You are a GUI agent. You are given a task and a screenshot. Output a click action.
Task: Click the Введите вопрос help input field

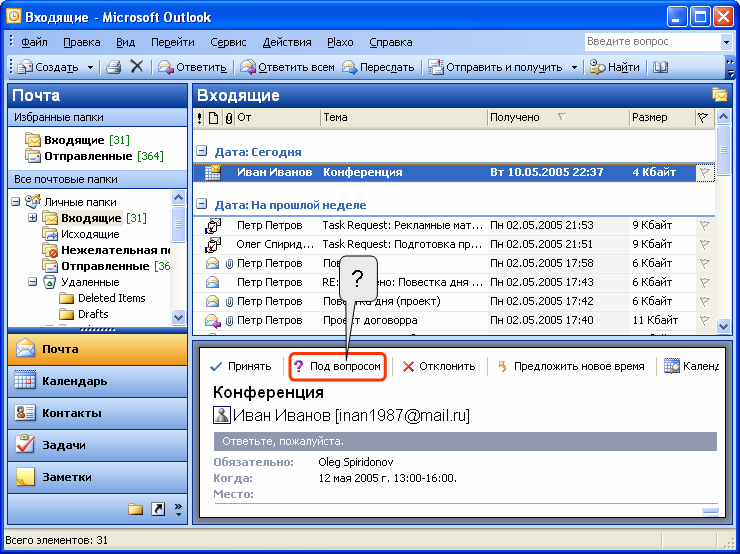pyautogui.click(x=652, y=42)
